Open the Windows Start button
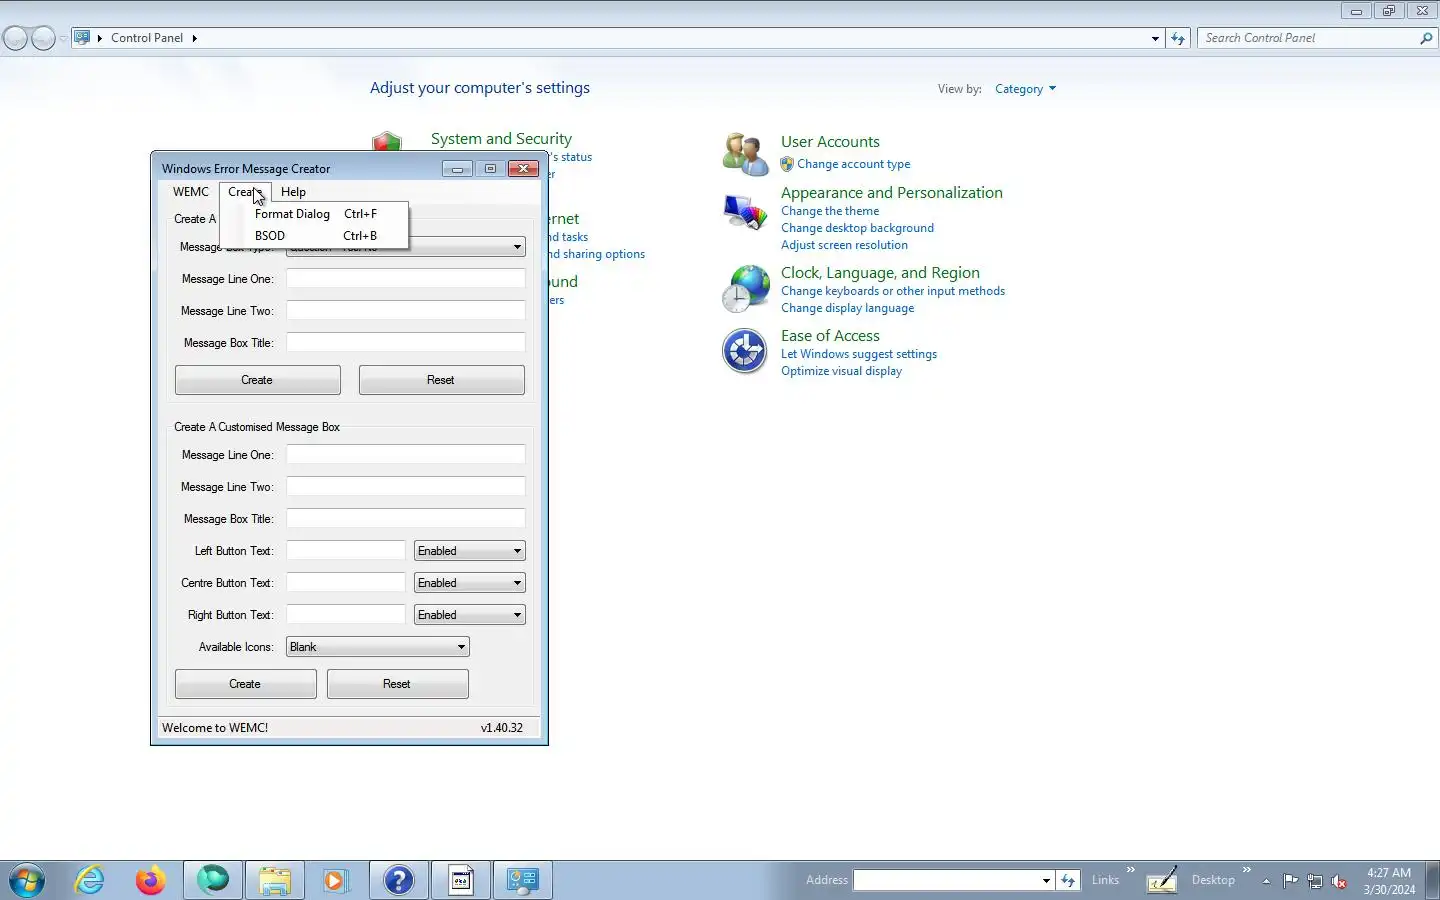 [x=27, y=880]
